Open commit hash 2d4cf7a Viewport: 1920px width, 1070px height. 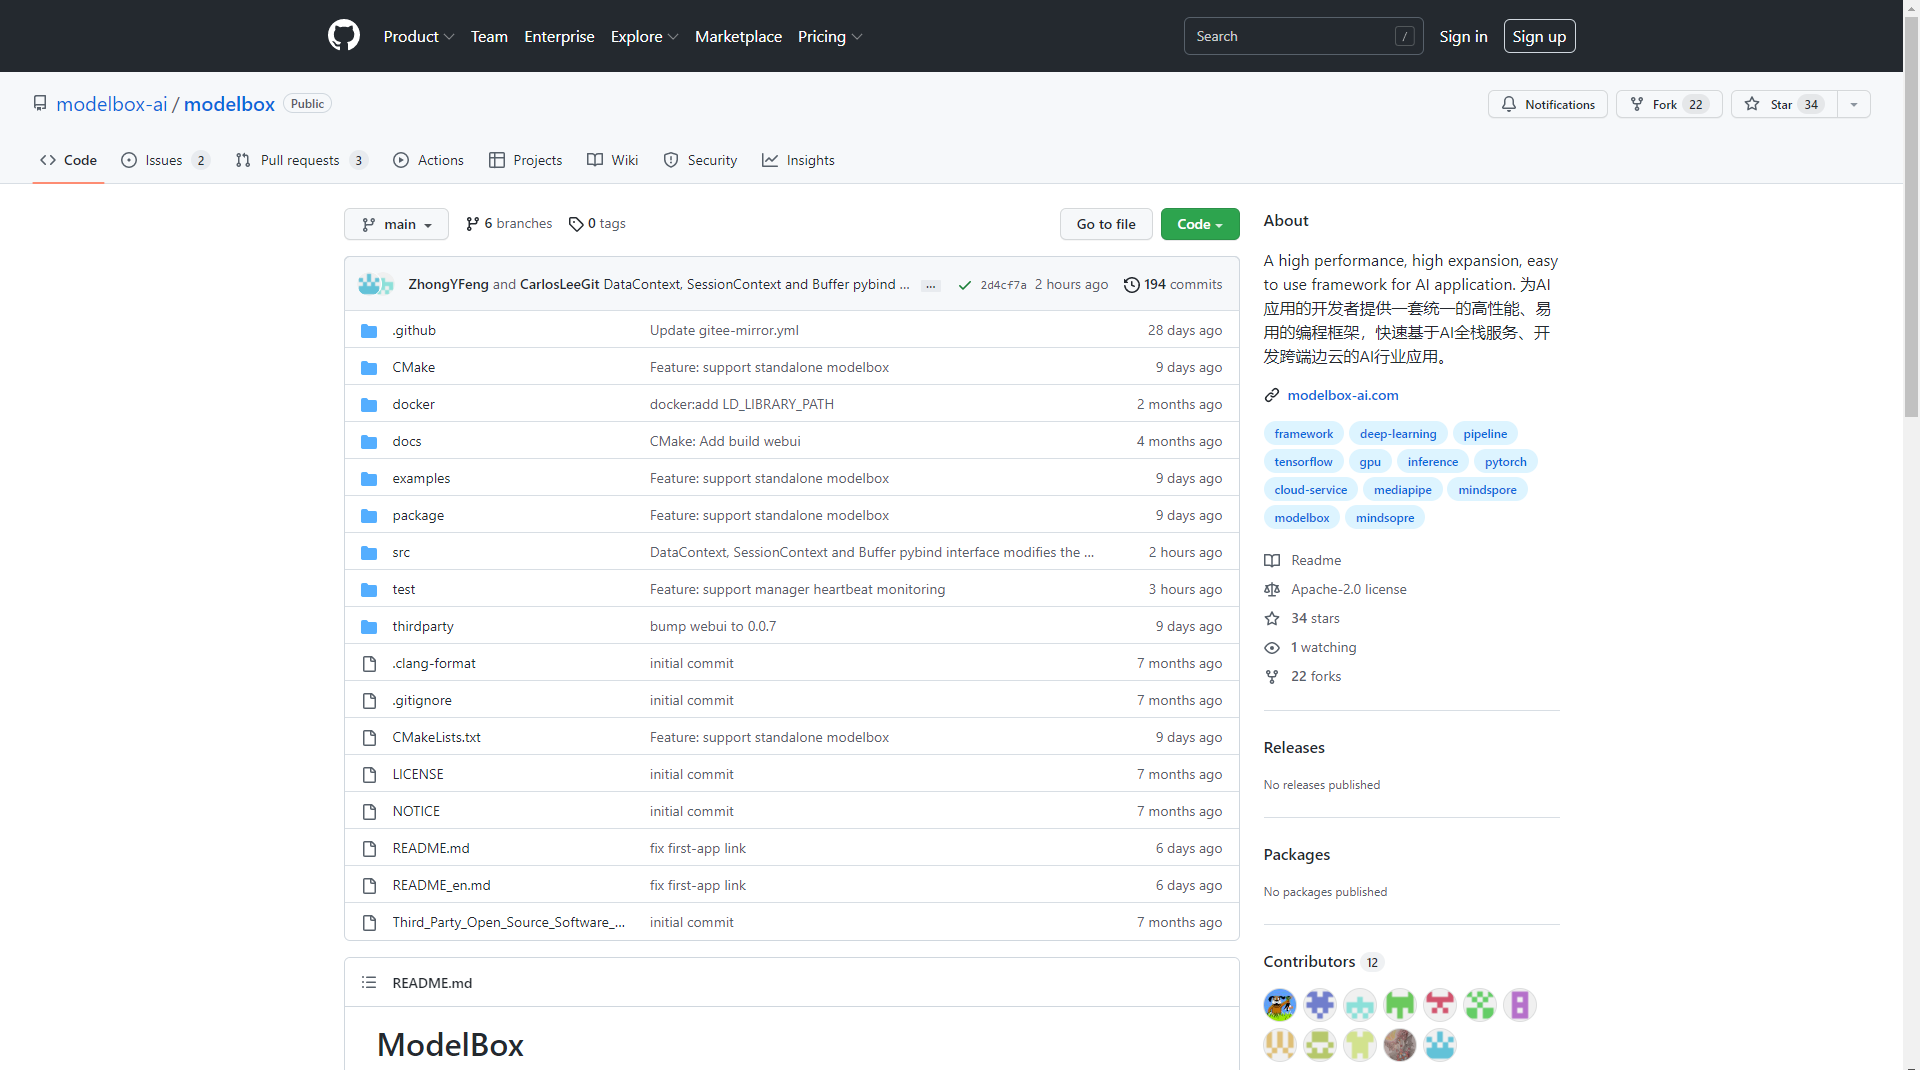1003,286
